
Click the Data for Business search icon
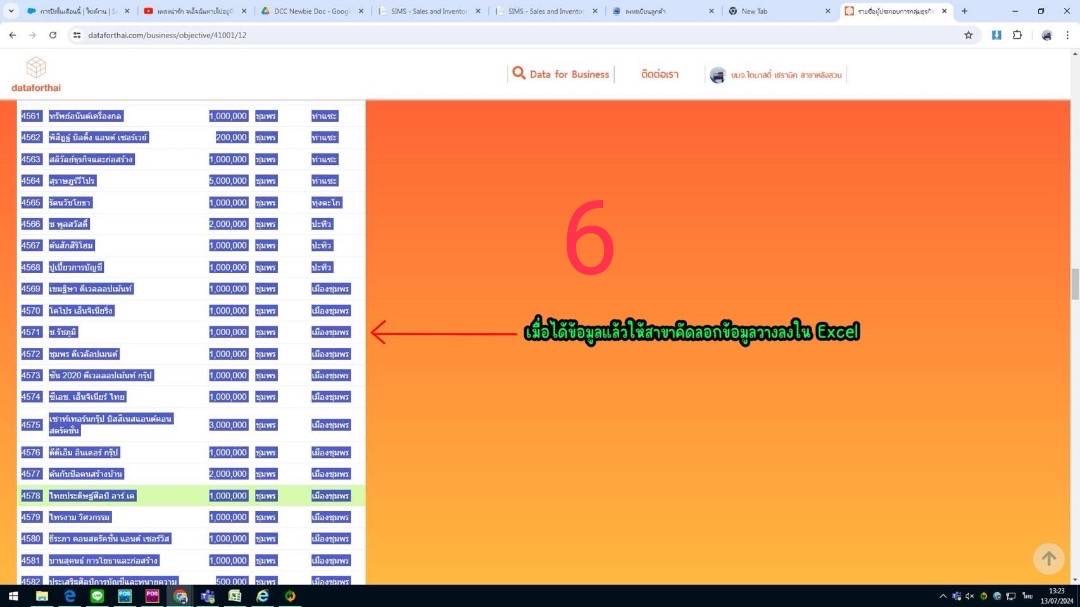point(518,73)
